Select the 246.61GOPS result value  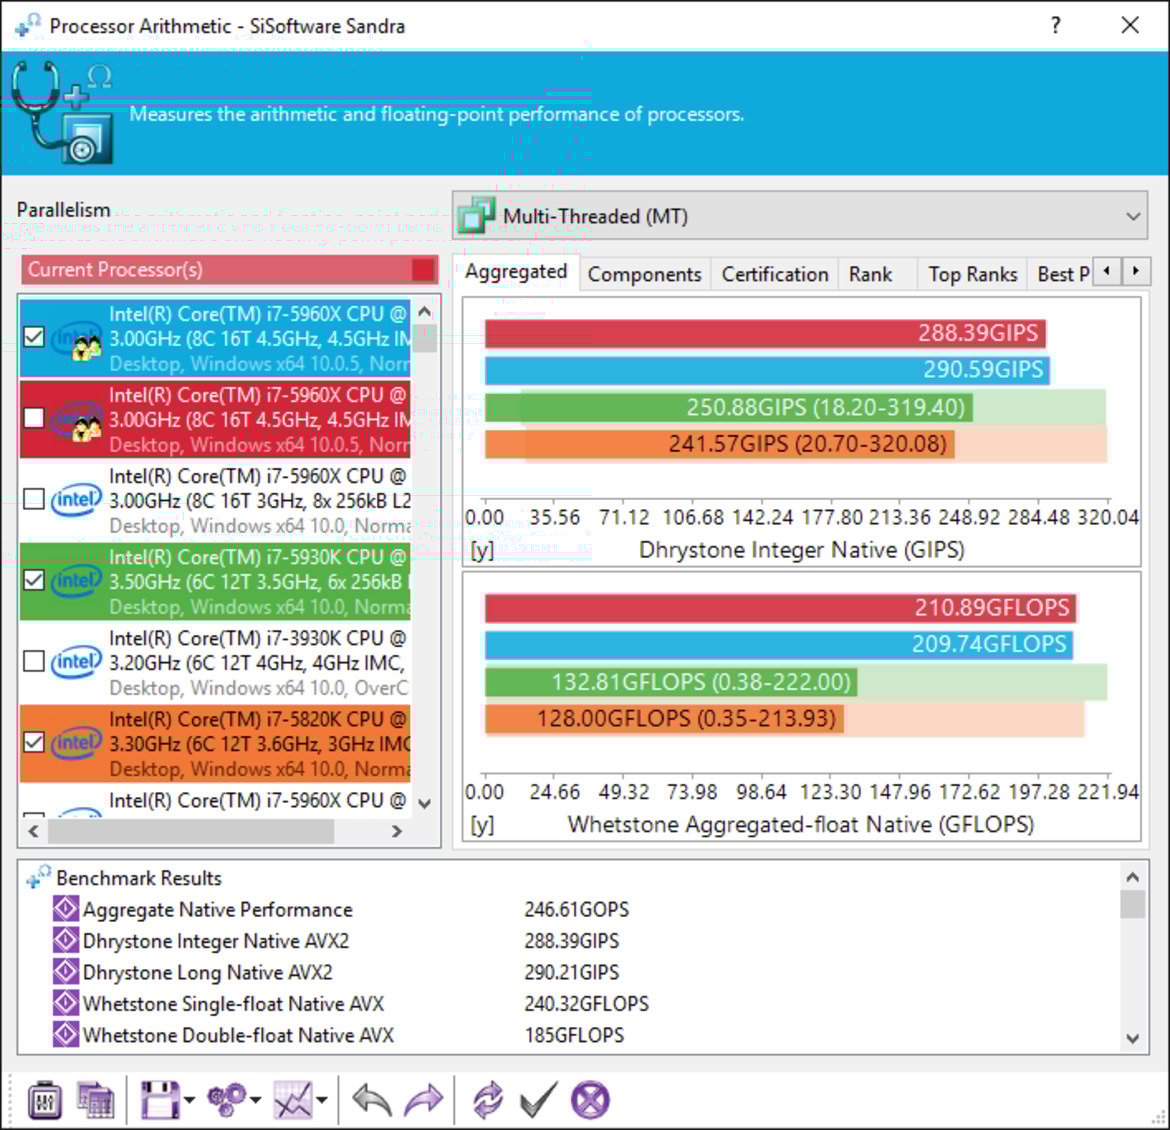tap(577, 909)
